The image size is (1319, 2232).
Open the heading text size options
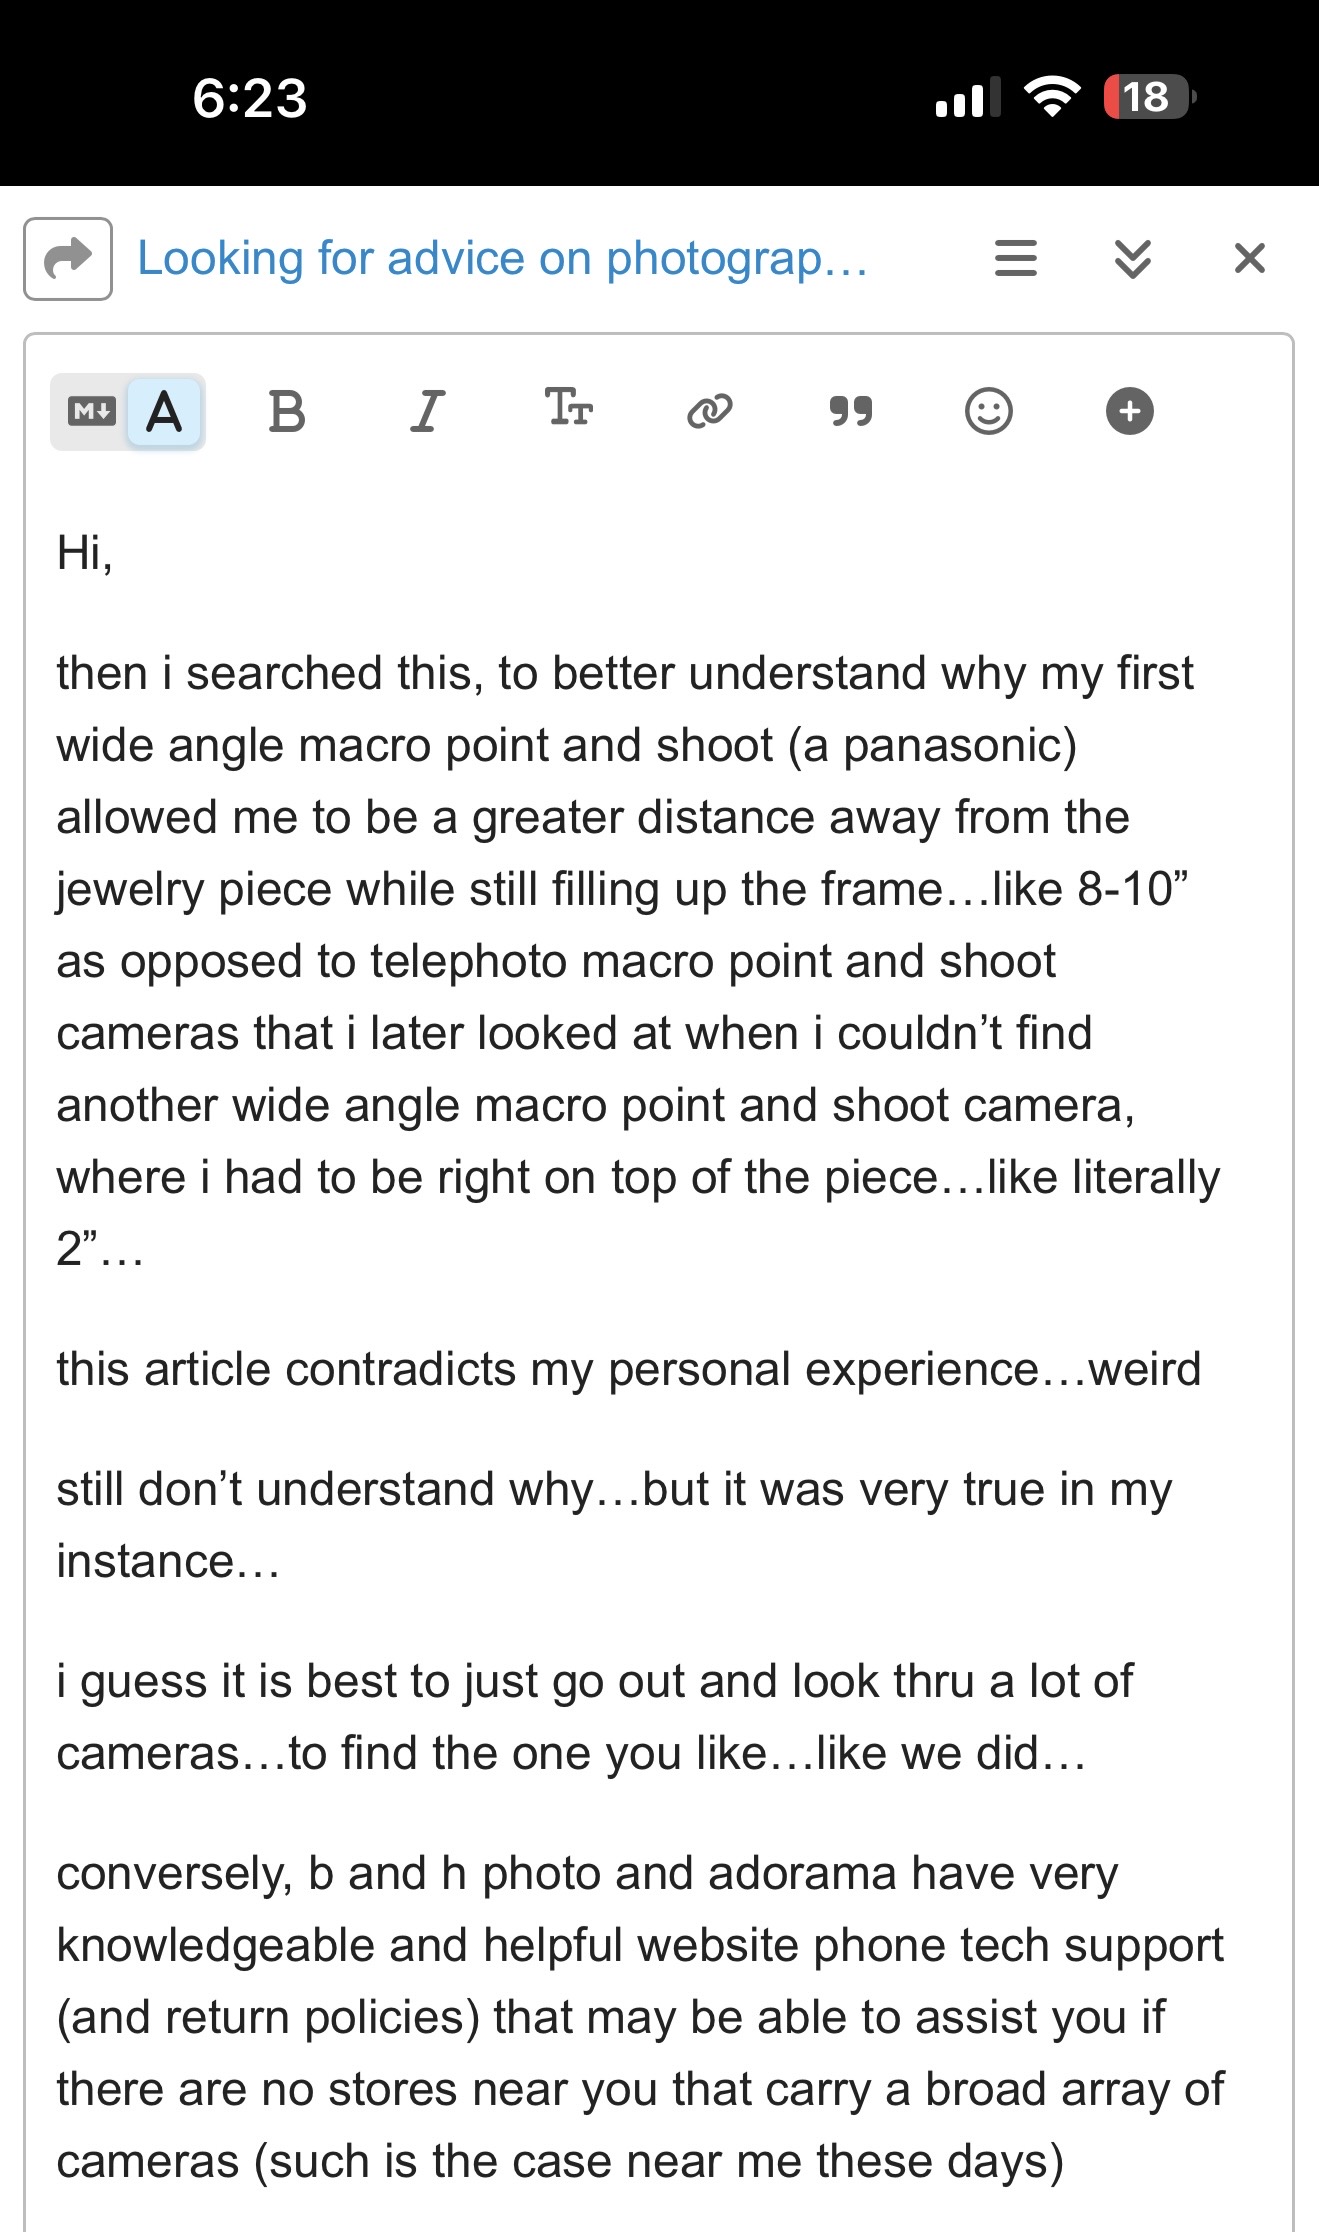pyautogui.click(x=569, y=409)
